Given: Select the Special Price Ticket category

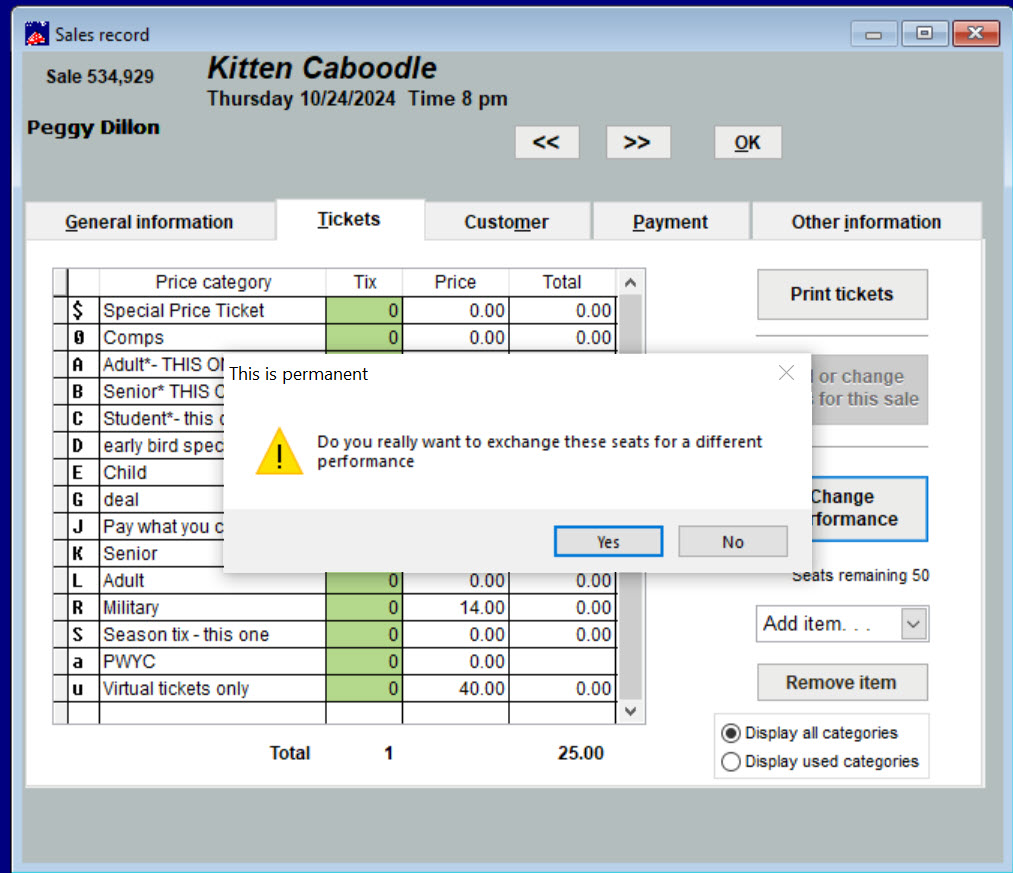Looking at the screenshot, I should point(213,311).
